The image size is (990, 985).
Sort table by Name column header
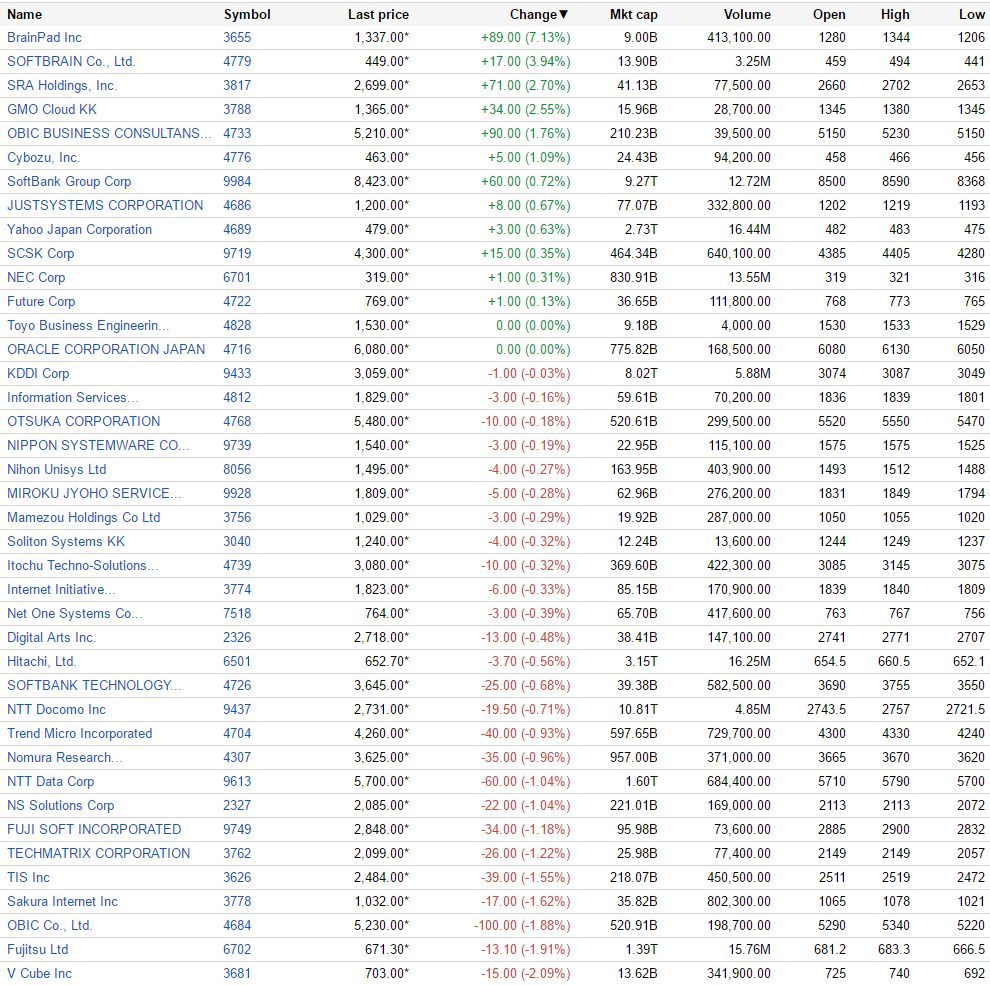(25, 14)
